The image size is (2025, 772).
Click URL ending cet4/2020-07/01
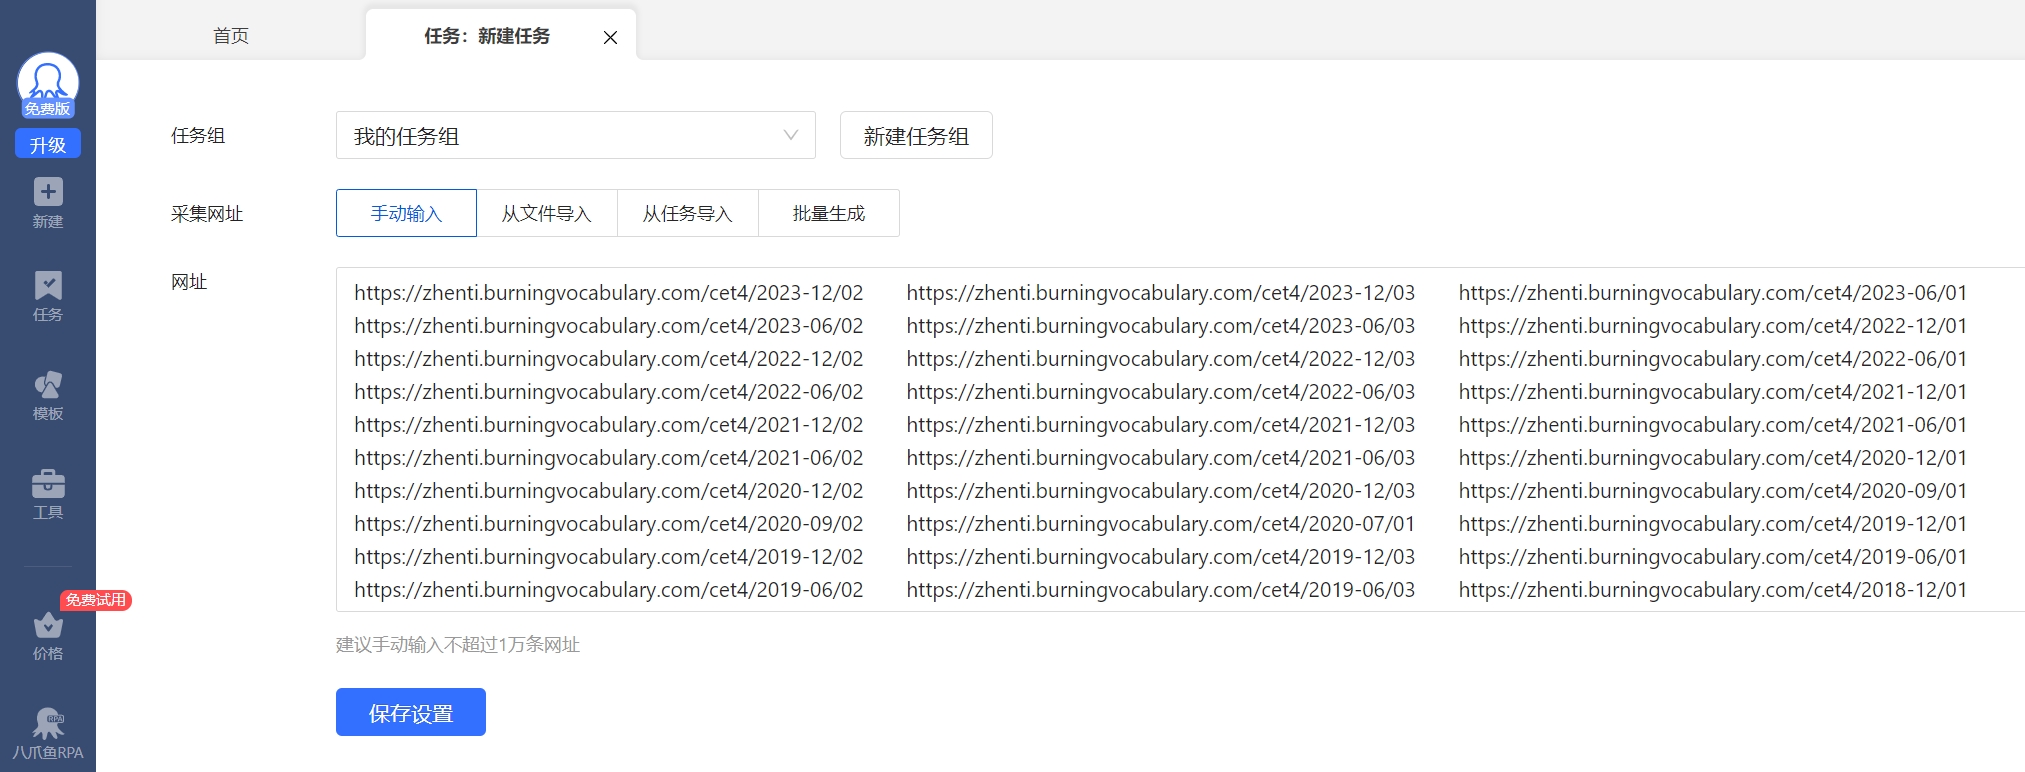click(x=1161, y=524)
